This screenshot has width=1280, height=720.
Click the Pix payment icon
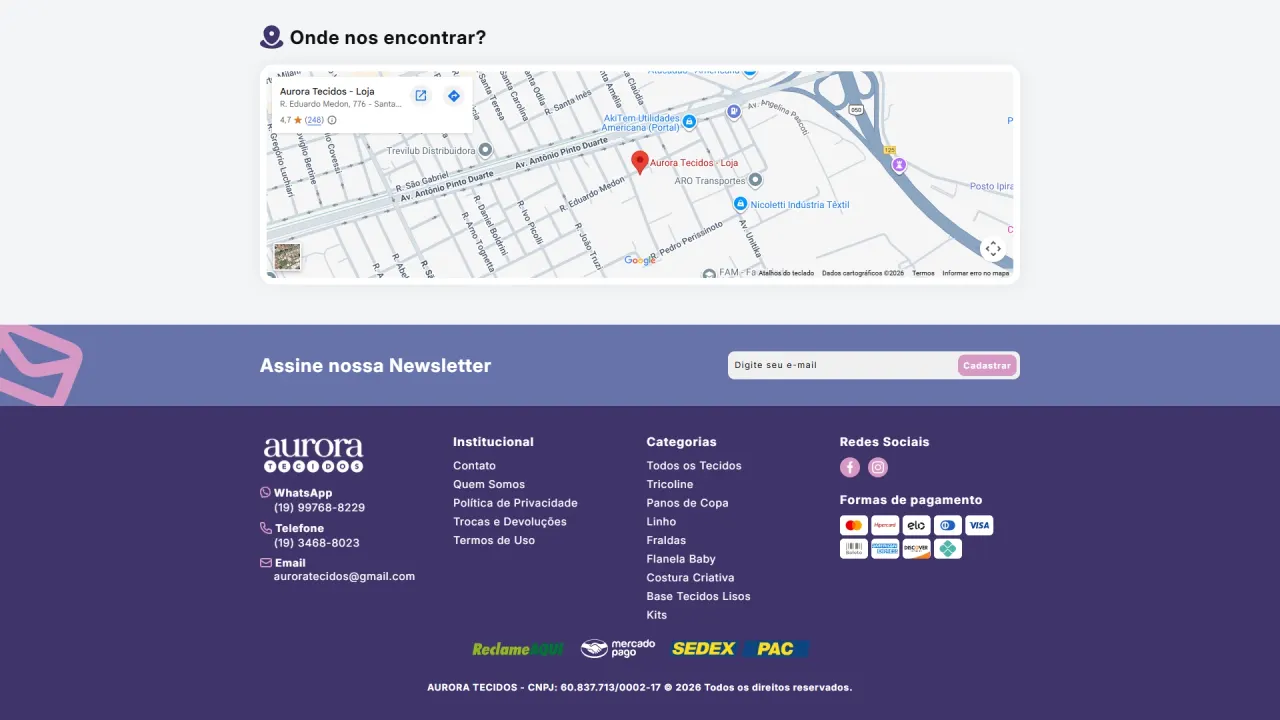pos(948,549)
